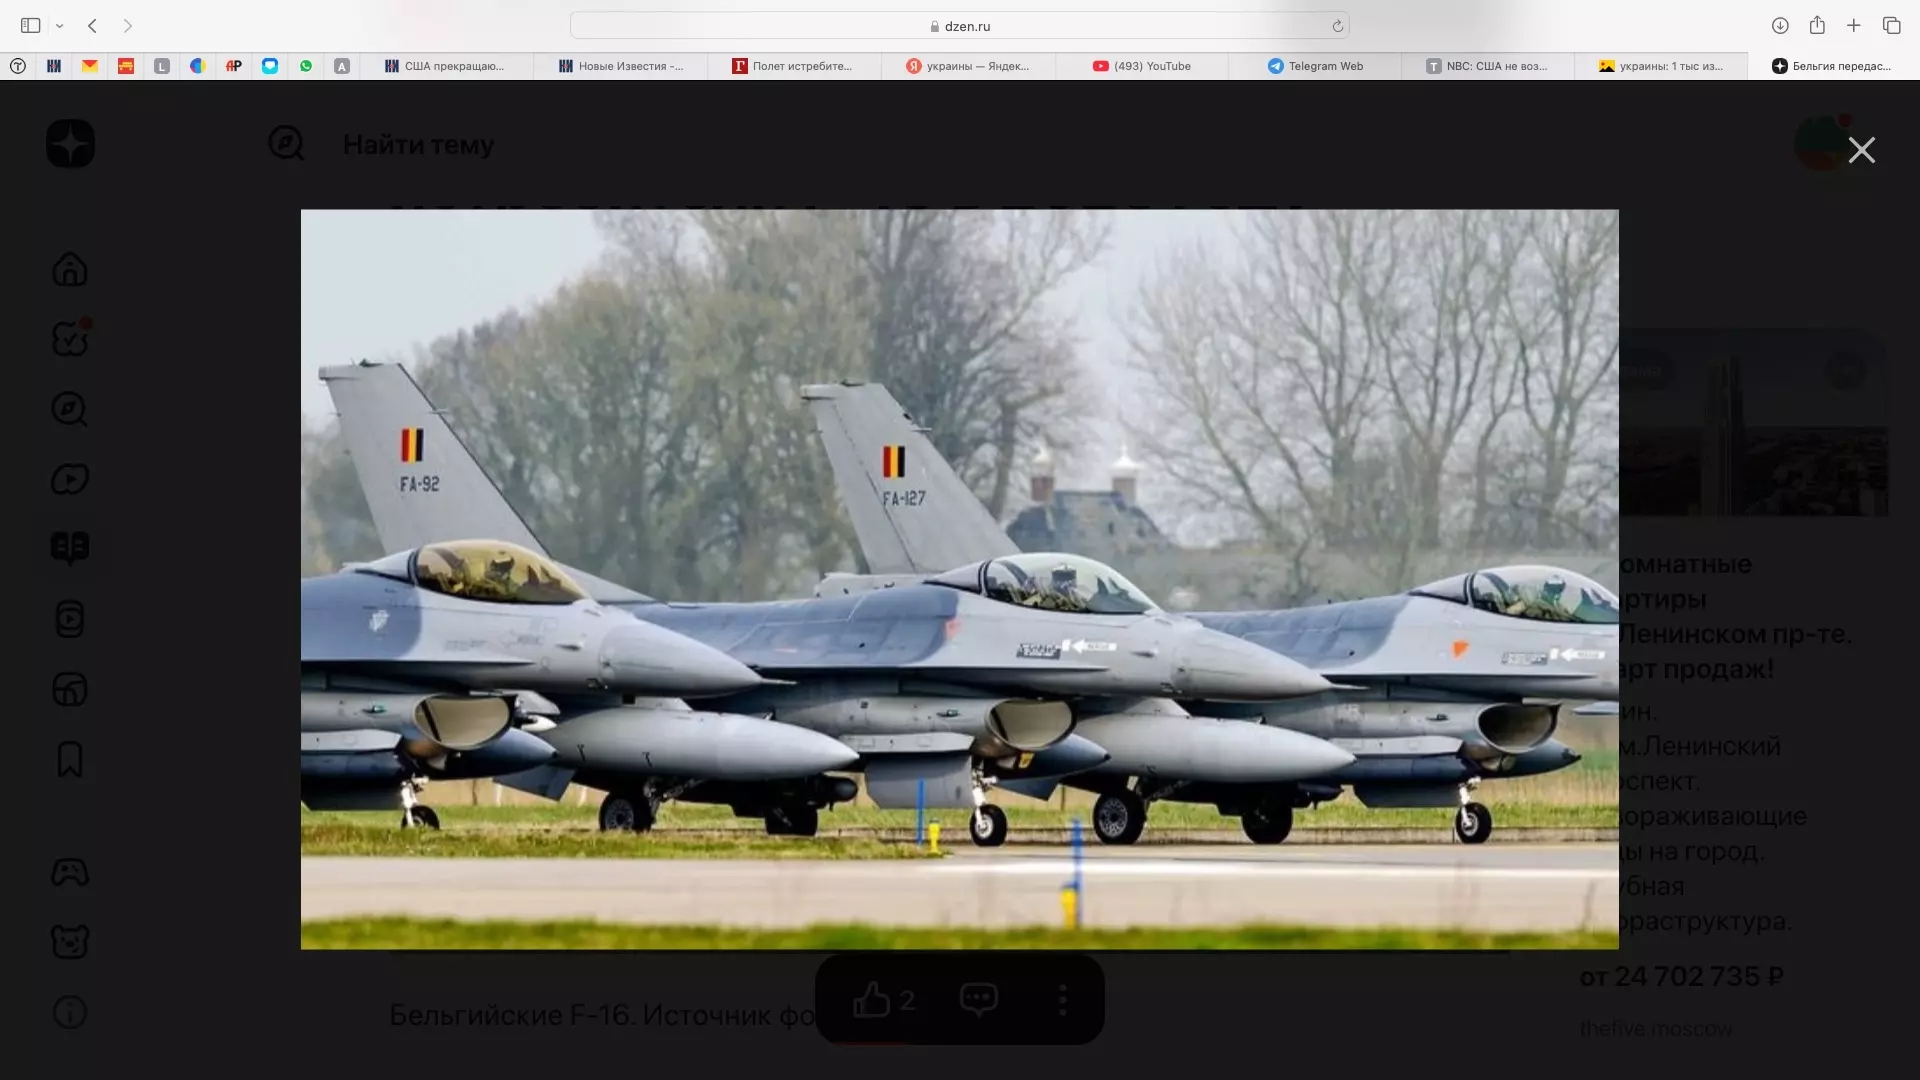Screen dimensions: 1920x1080
Task: Click the enlarged Belgian F-16 photo
Action: pyautogui.click(x=959, y=579)
